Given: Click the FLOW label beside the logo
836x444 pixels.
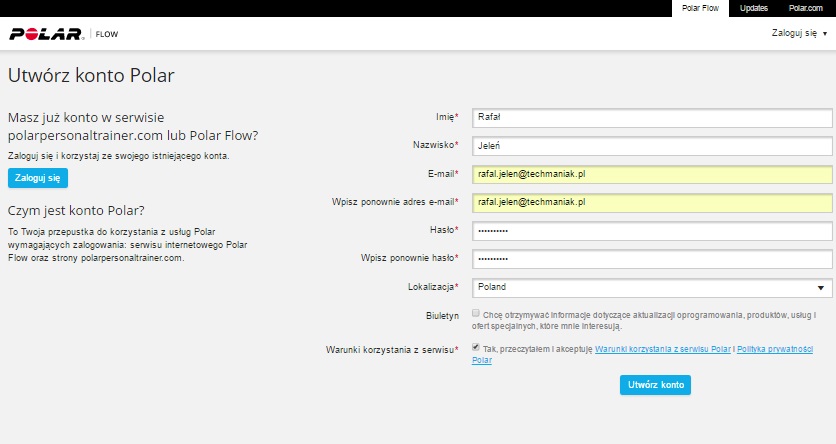Looking at the screenshot, I should point(106,34).
